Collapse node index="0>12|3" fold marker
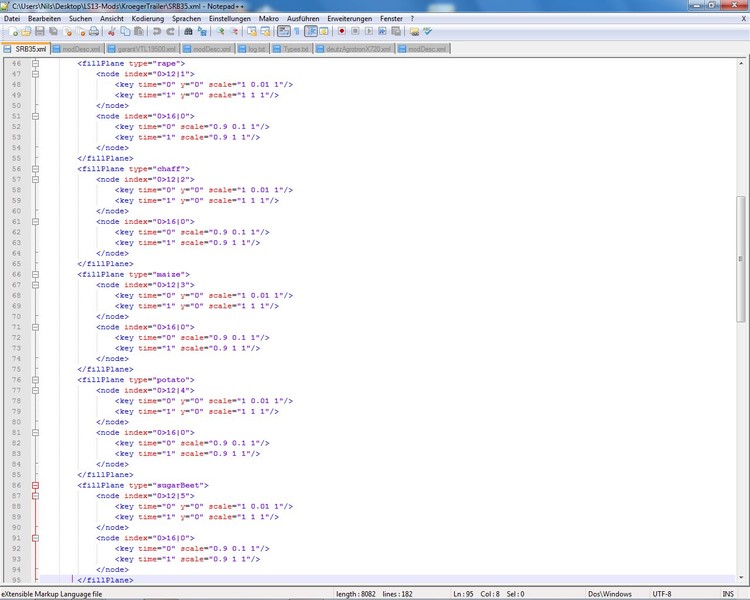 (x=35, y=285)
